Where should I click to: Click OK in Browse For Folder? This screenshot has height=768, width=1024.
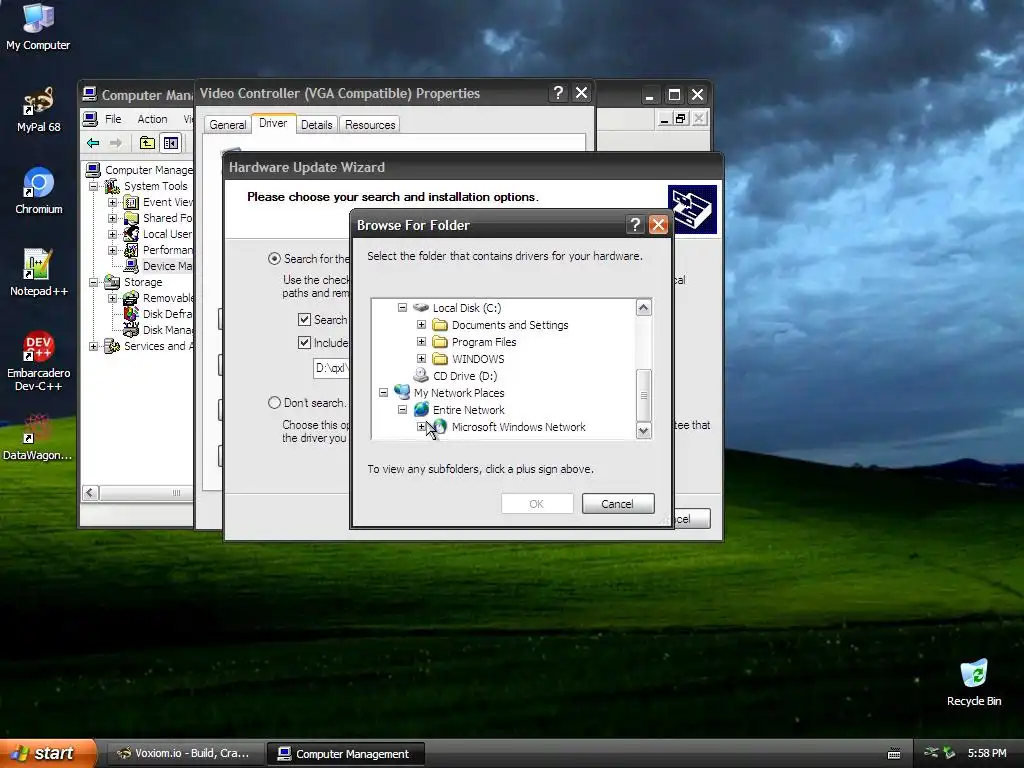(x=537, y=504)
